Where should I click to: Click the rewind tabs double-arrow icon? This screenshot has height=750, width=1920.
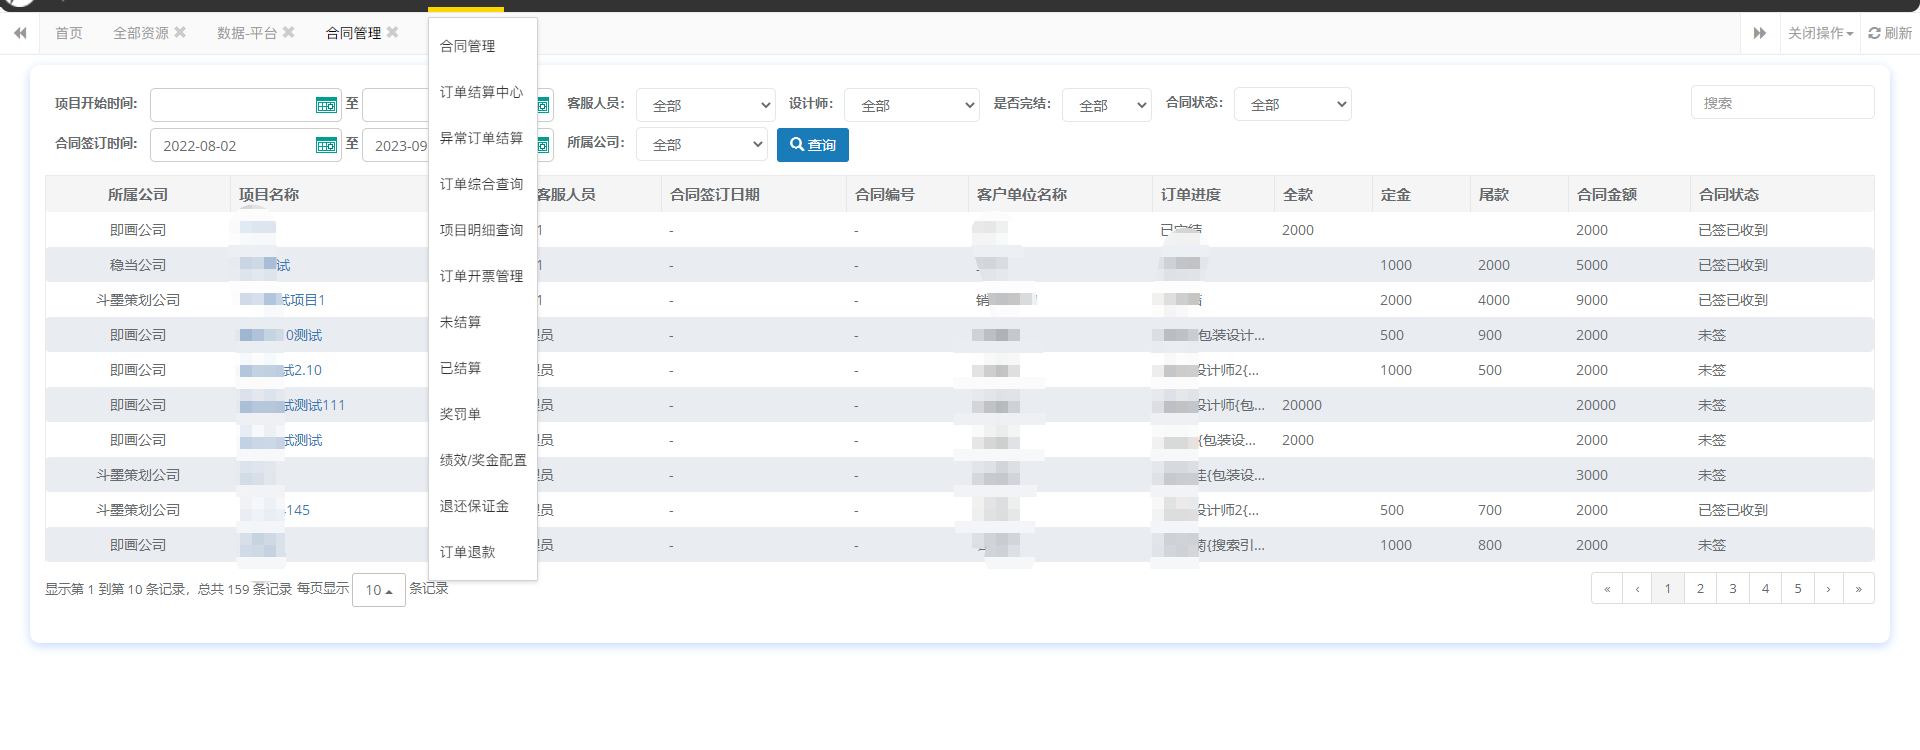point(20,33)
